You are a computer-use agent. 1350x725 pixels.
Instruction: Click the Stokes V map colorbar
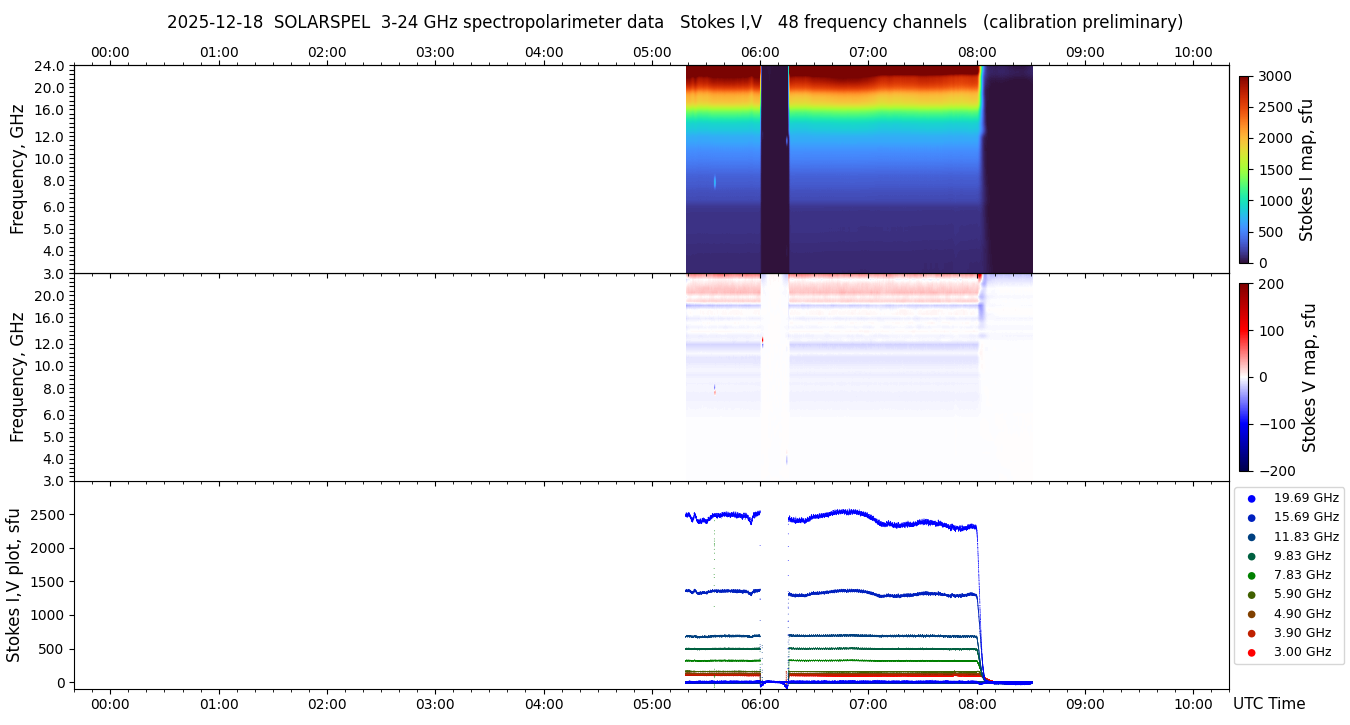[1244, 377]
